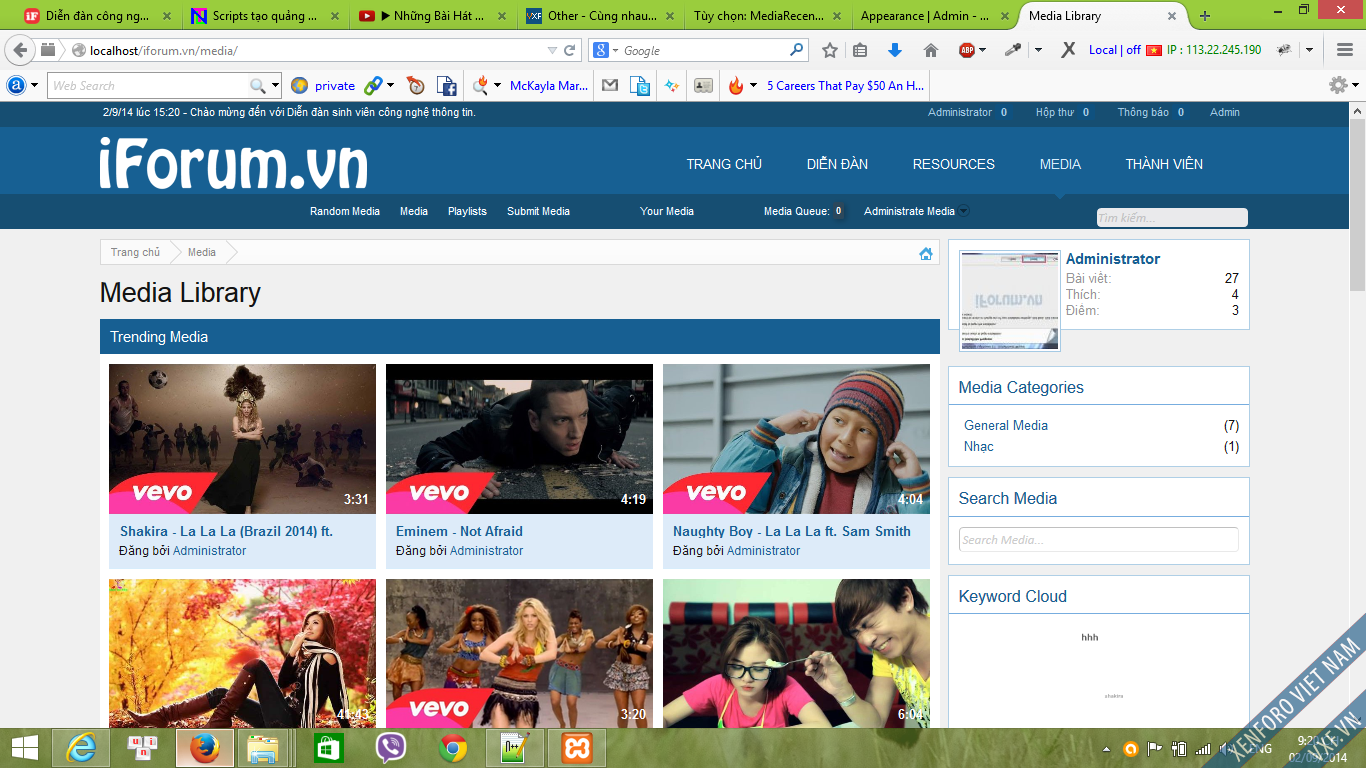Screen dimensions: 1366x768
Task: Click the Adblock Plus ABP icon
Action: (967, 50)
